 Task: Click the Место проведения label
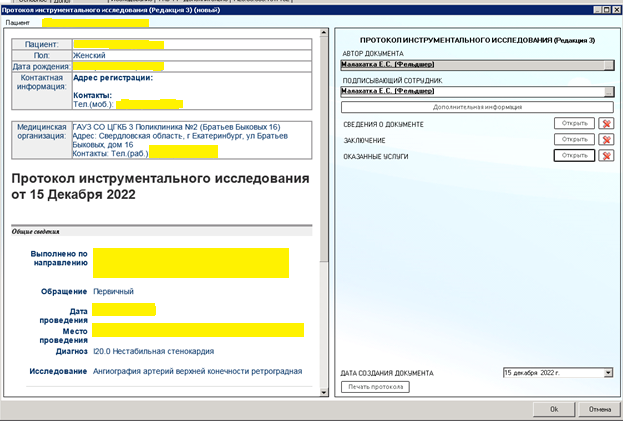point(63,336)
